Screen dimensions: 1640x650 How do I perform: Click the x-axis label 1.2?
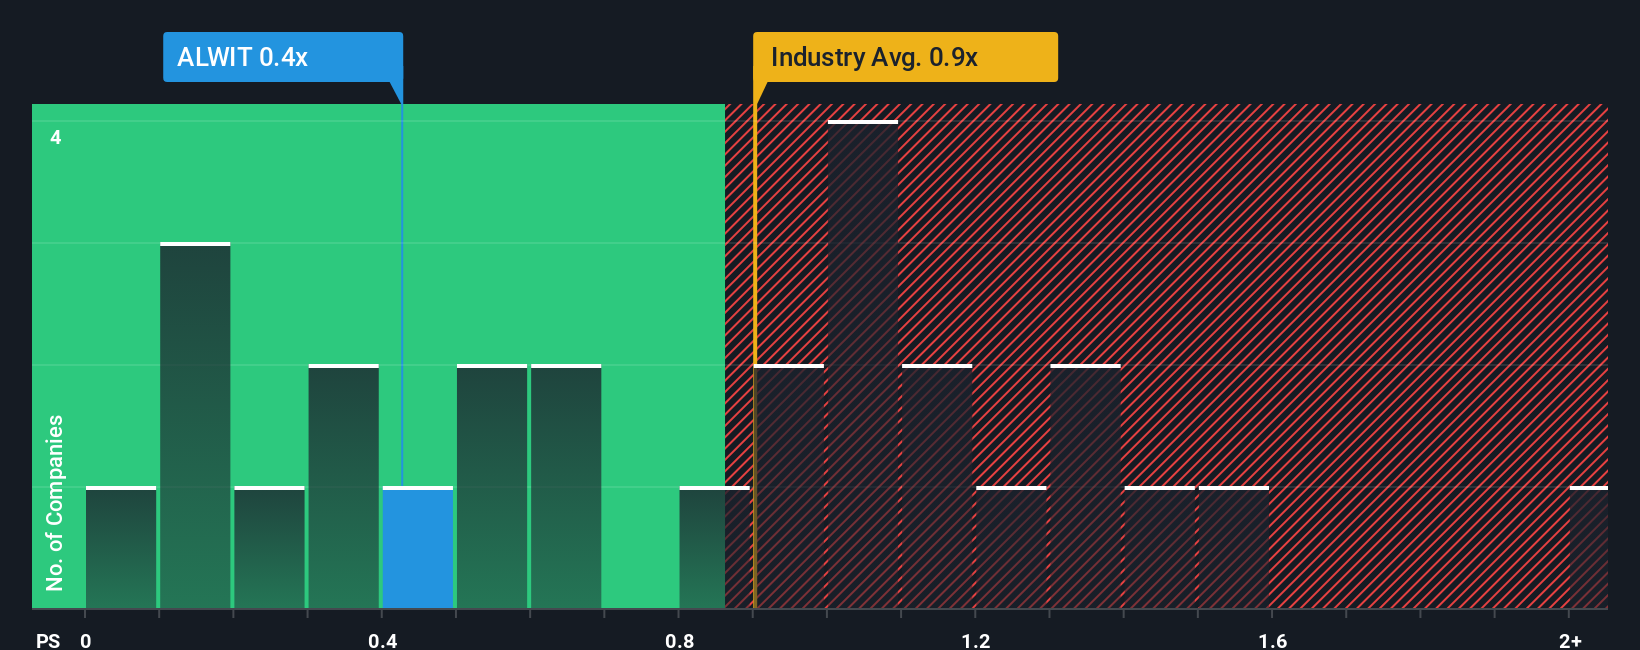click(x=976, y=640)
